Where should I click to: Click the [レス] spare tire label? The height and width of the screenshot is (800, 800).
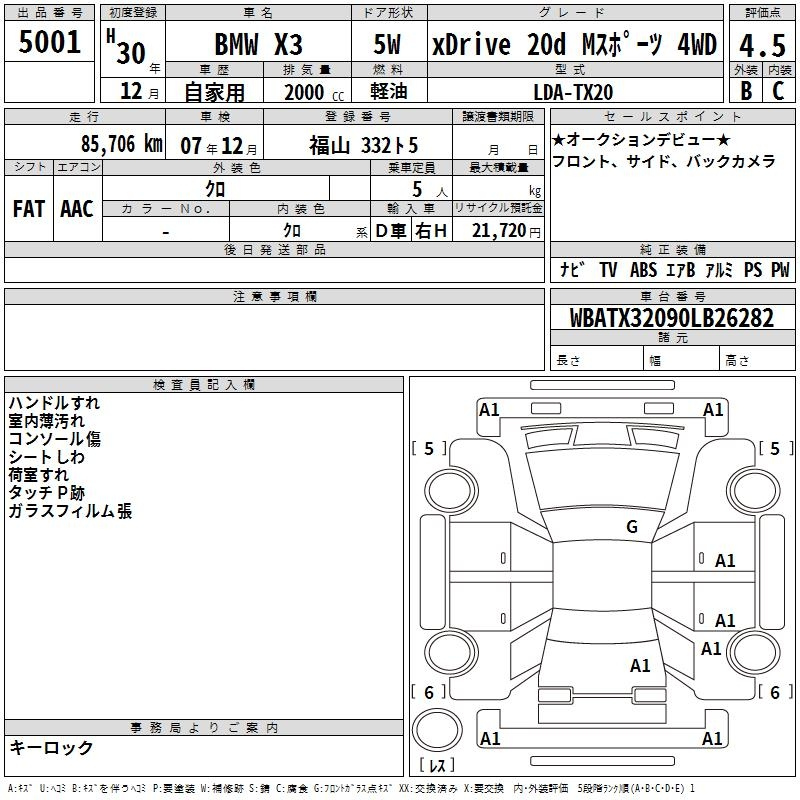coord(437,764)
